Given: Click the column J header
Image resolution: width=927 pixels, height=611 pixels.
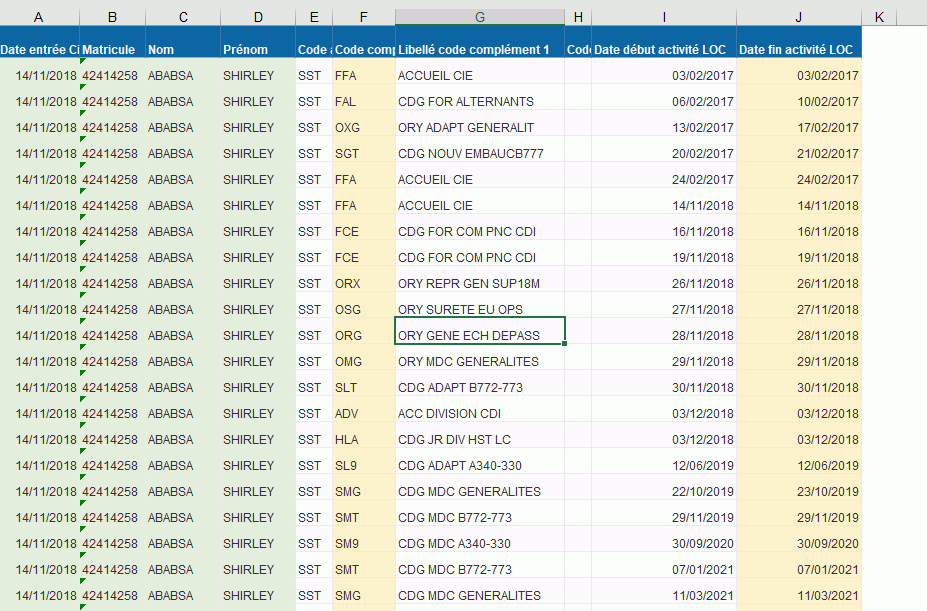Looking at the screenshot, I should coord(798,17).
